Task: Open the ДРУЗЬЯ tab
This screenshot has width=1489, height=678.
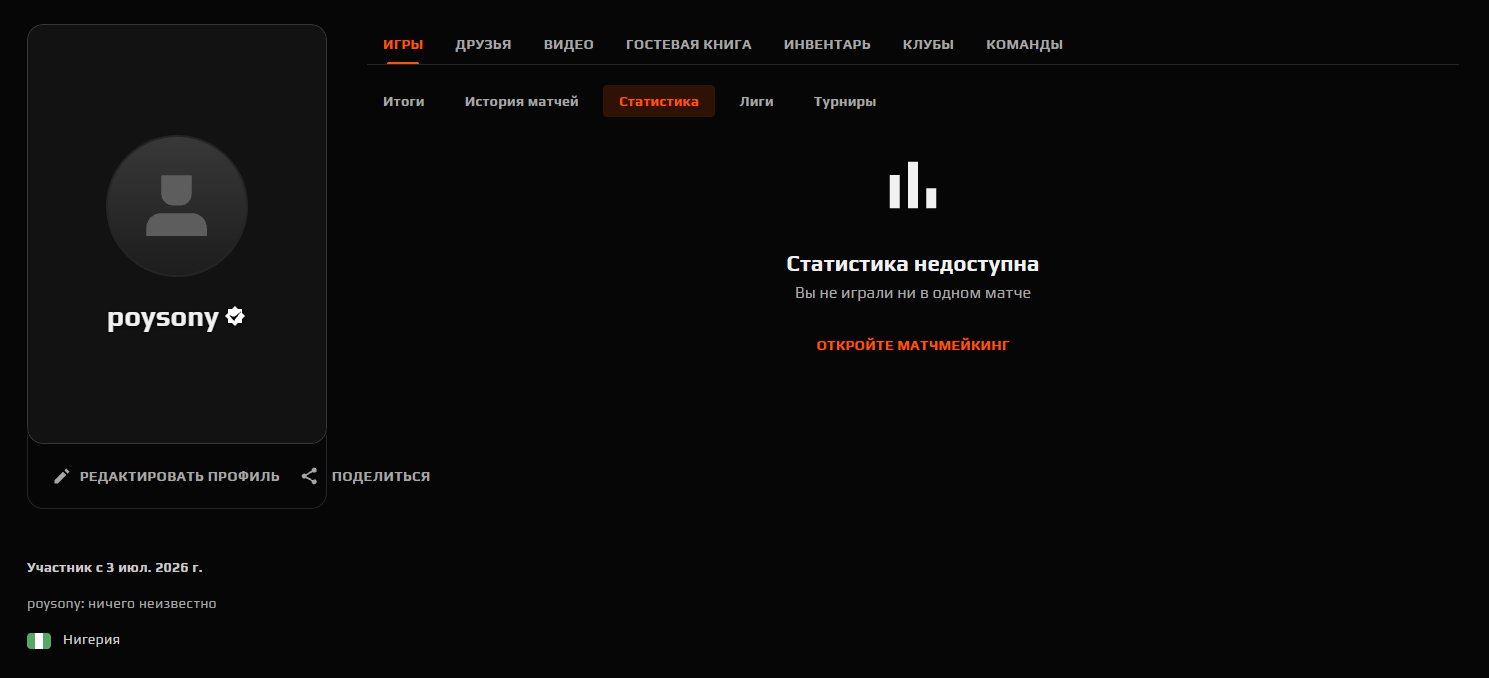Action: coord(483,44)
